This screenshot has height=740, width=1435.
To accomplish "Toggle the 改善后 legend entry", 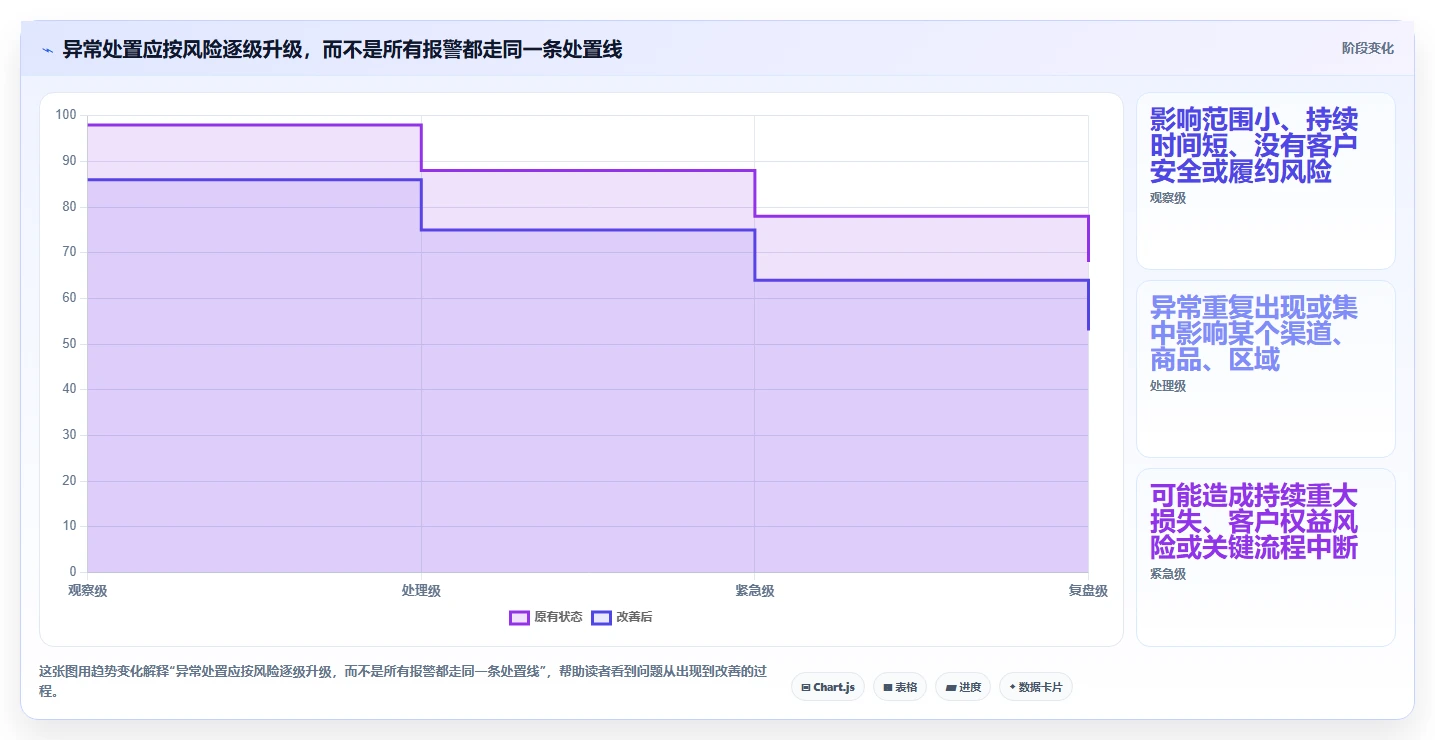I will click(x=622, y=617).
